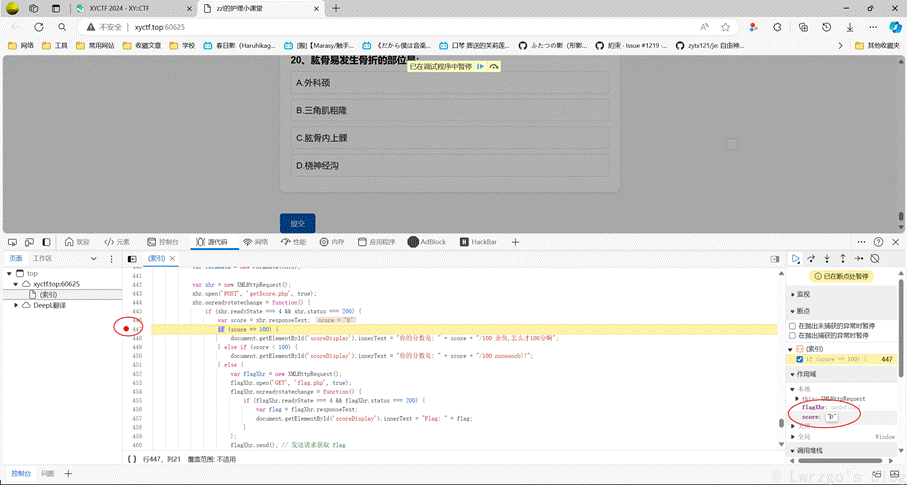Select the 工作区 workspace navigator tab

pyautogui.click(x=42, y=259)
